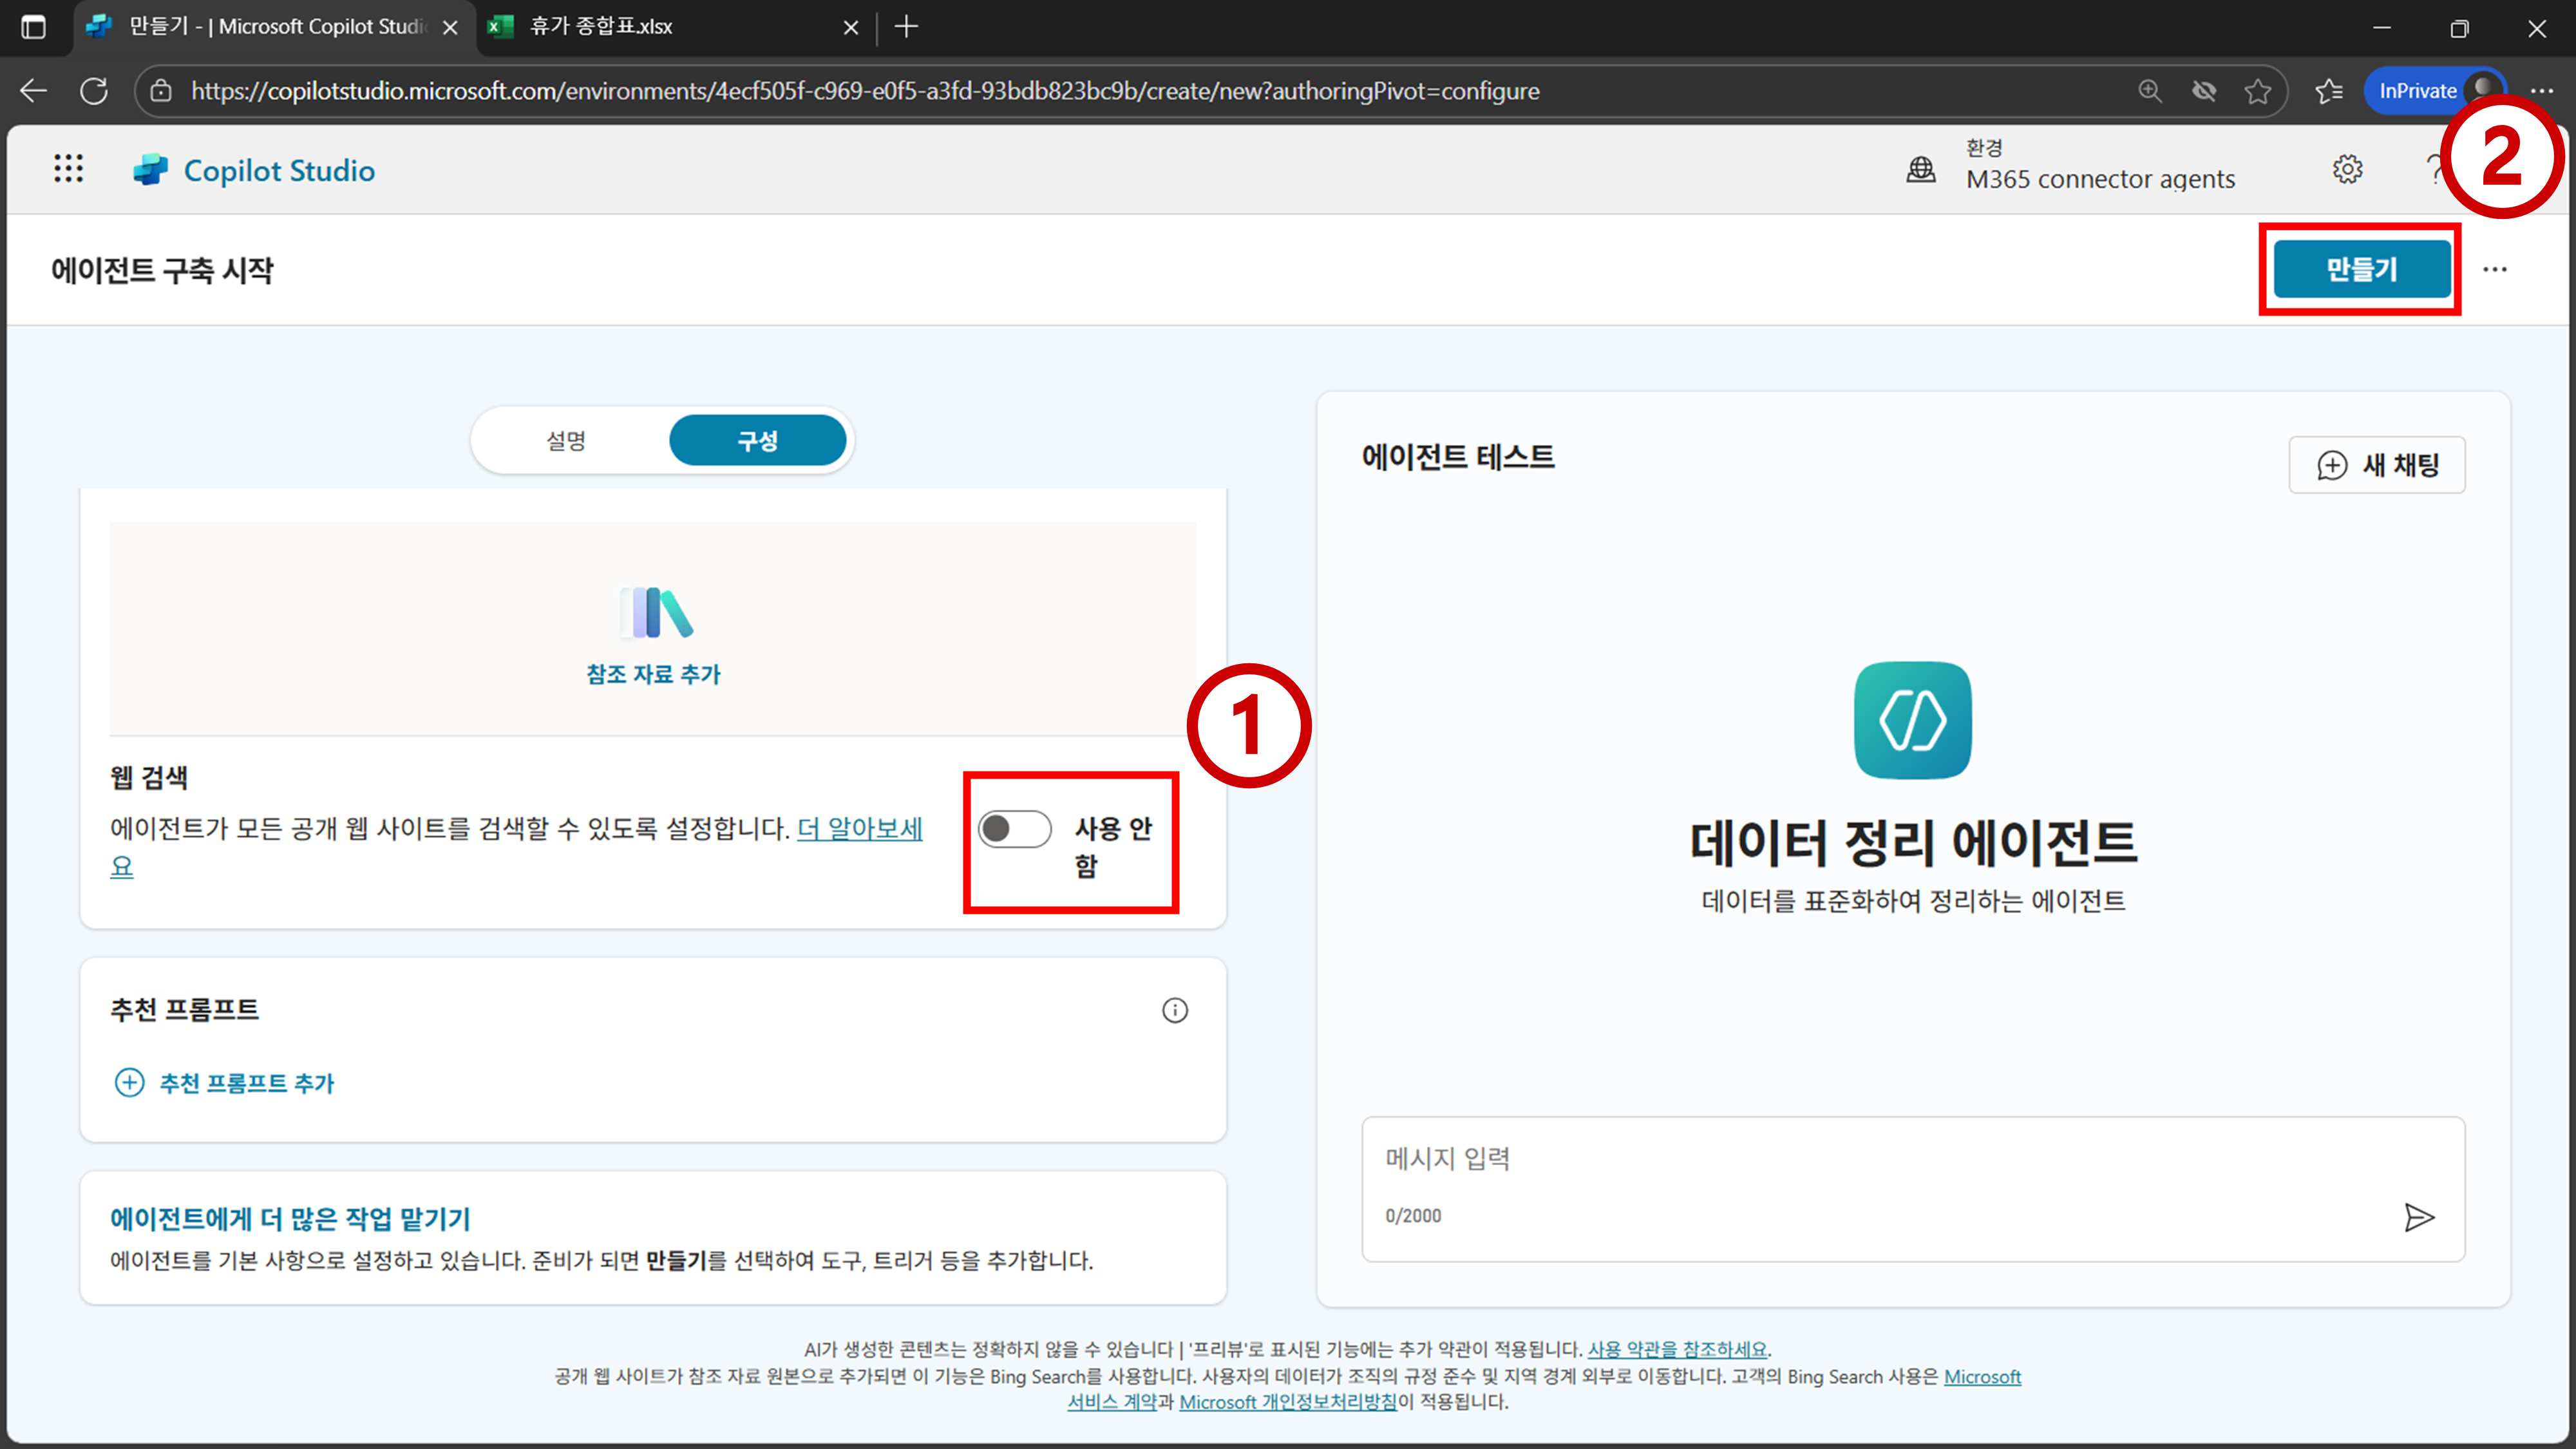The height and width of the screenshot is (1449, 2576).
Task: Click the send message arrow icon
Action: [x=2418, y=1217]
